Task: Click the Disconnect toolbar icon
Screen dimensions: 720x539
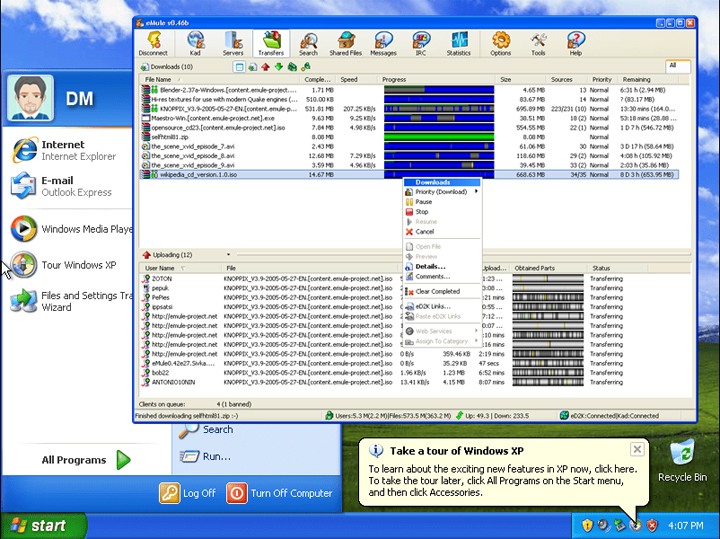Action: (153, 44)
